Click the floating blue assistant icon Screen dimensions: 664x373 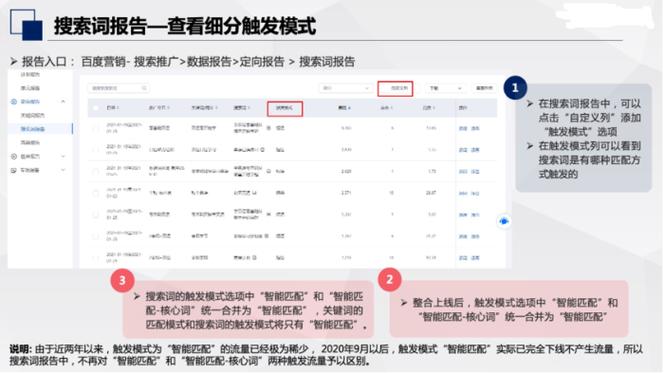[504, 221]
